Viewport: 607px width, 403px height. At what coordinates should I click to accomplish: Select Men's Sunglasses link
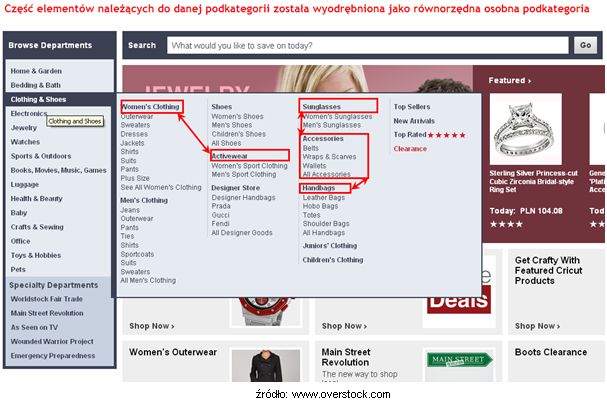point(331,125)
